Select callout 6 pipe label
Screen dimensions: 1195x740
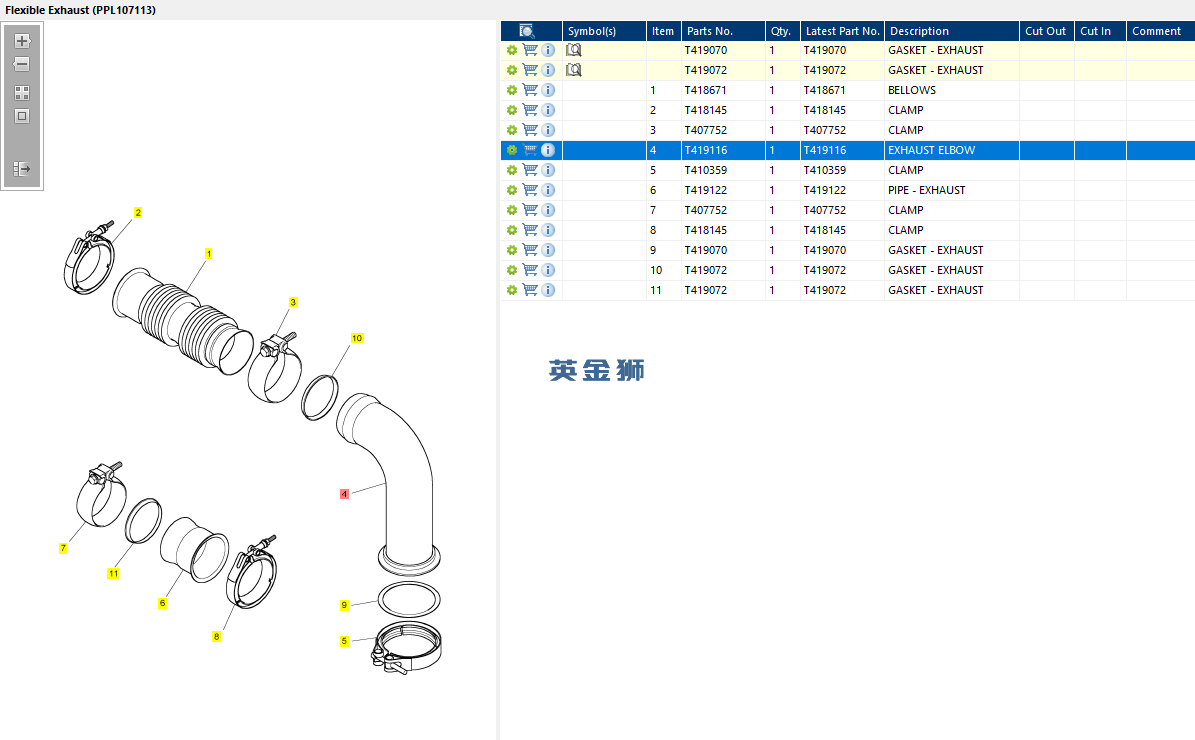coord(162,603)
